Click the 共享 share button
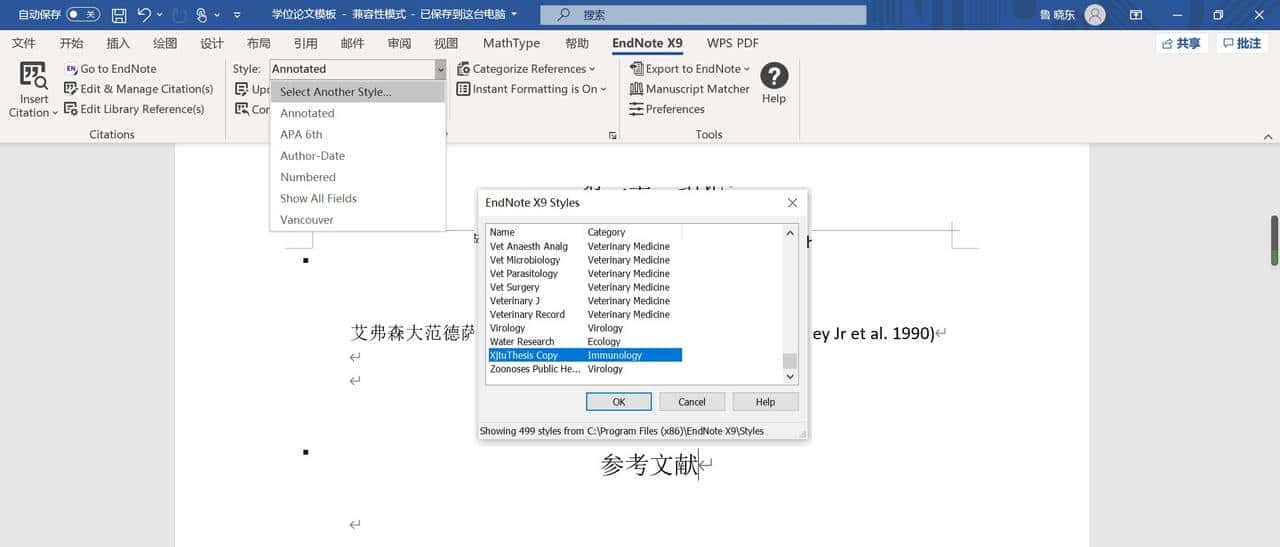Screen dimensions: 1280x547 tap(1181, 43)
